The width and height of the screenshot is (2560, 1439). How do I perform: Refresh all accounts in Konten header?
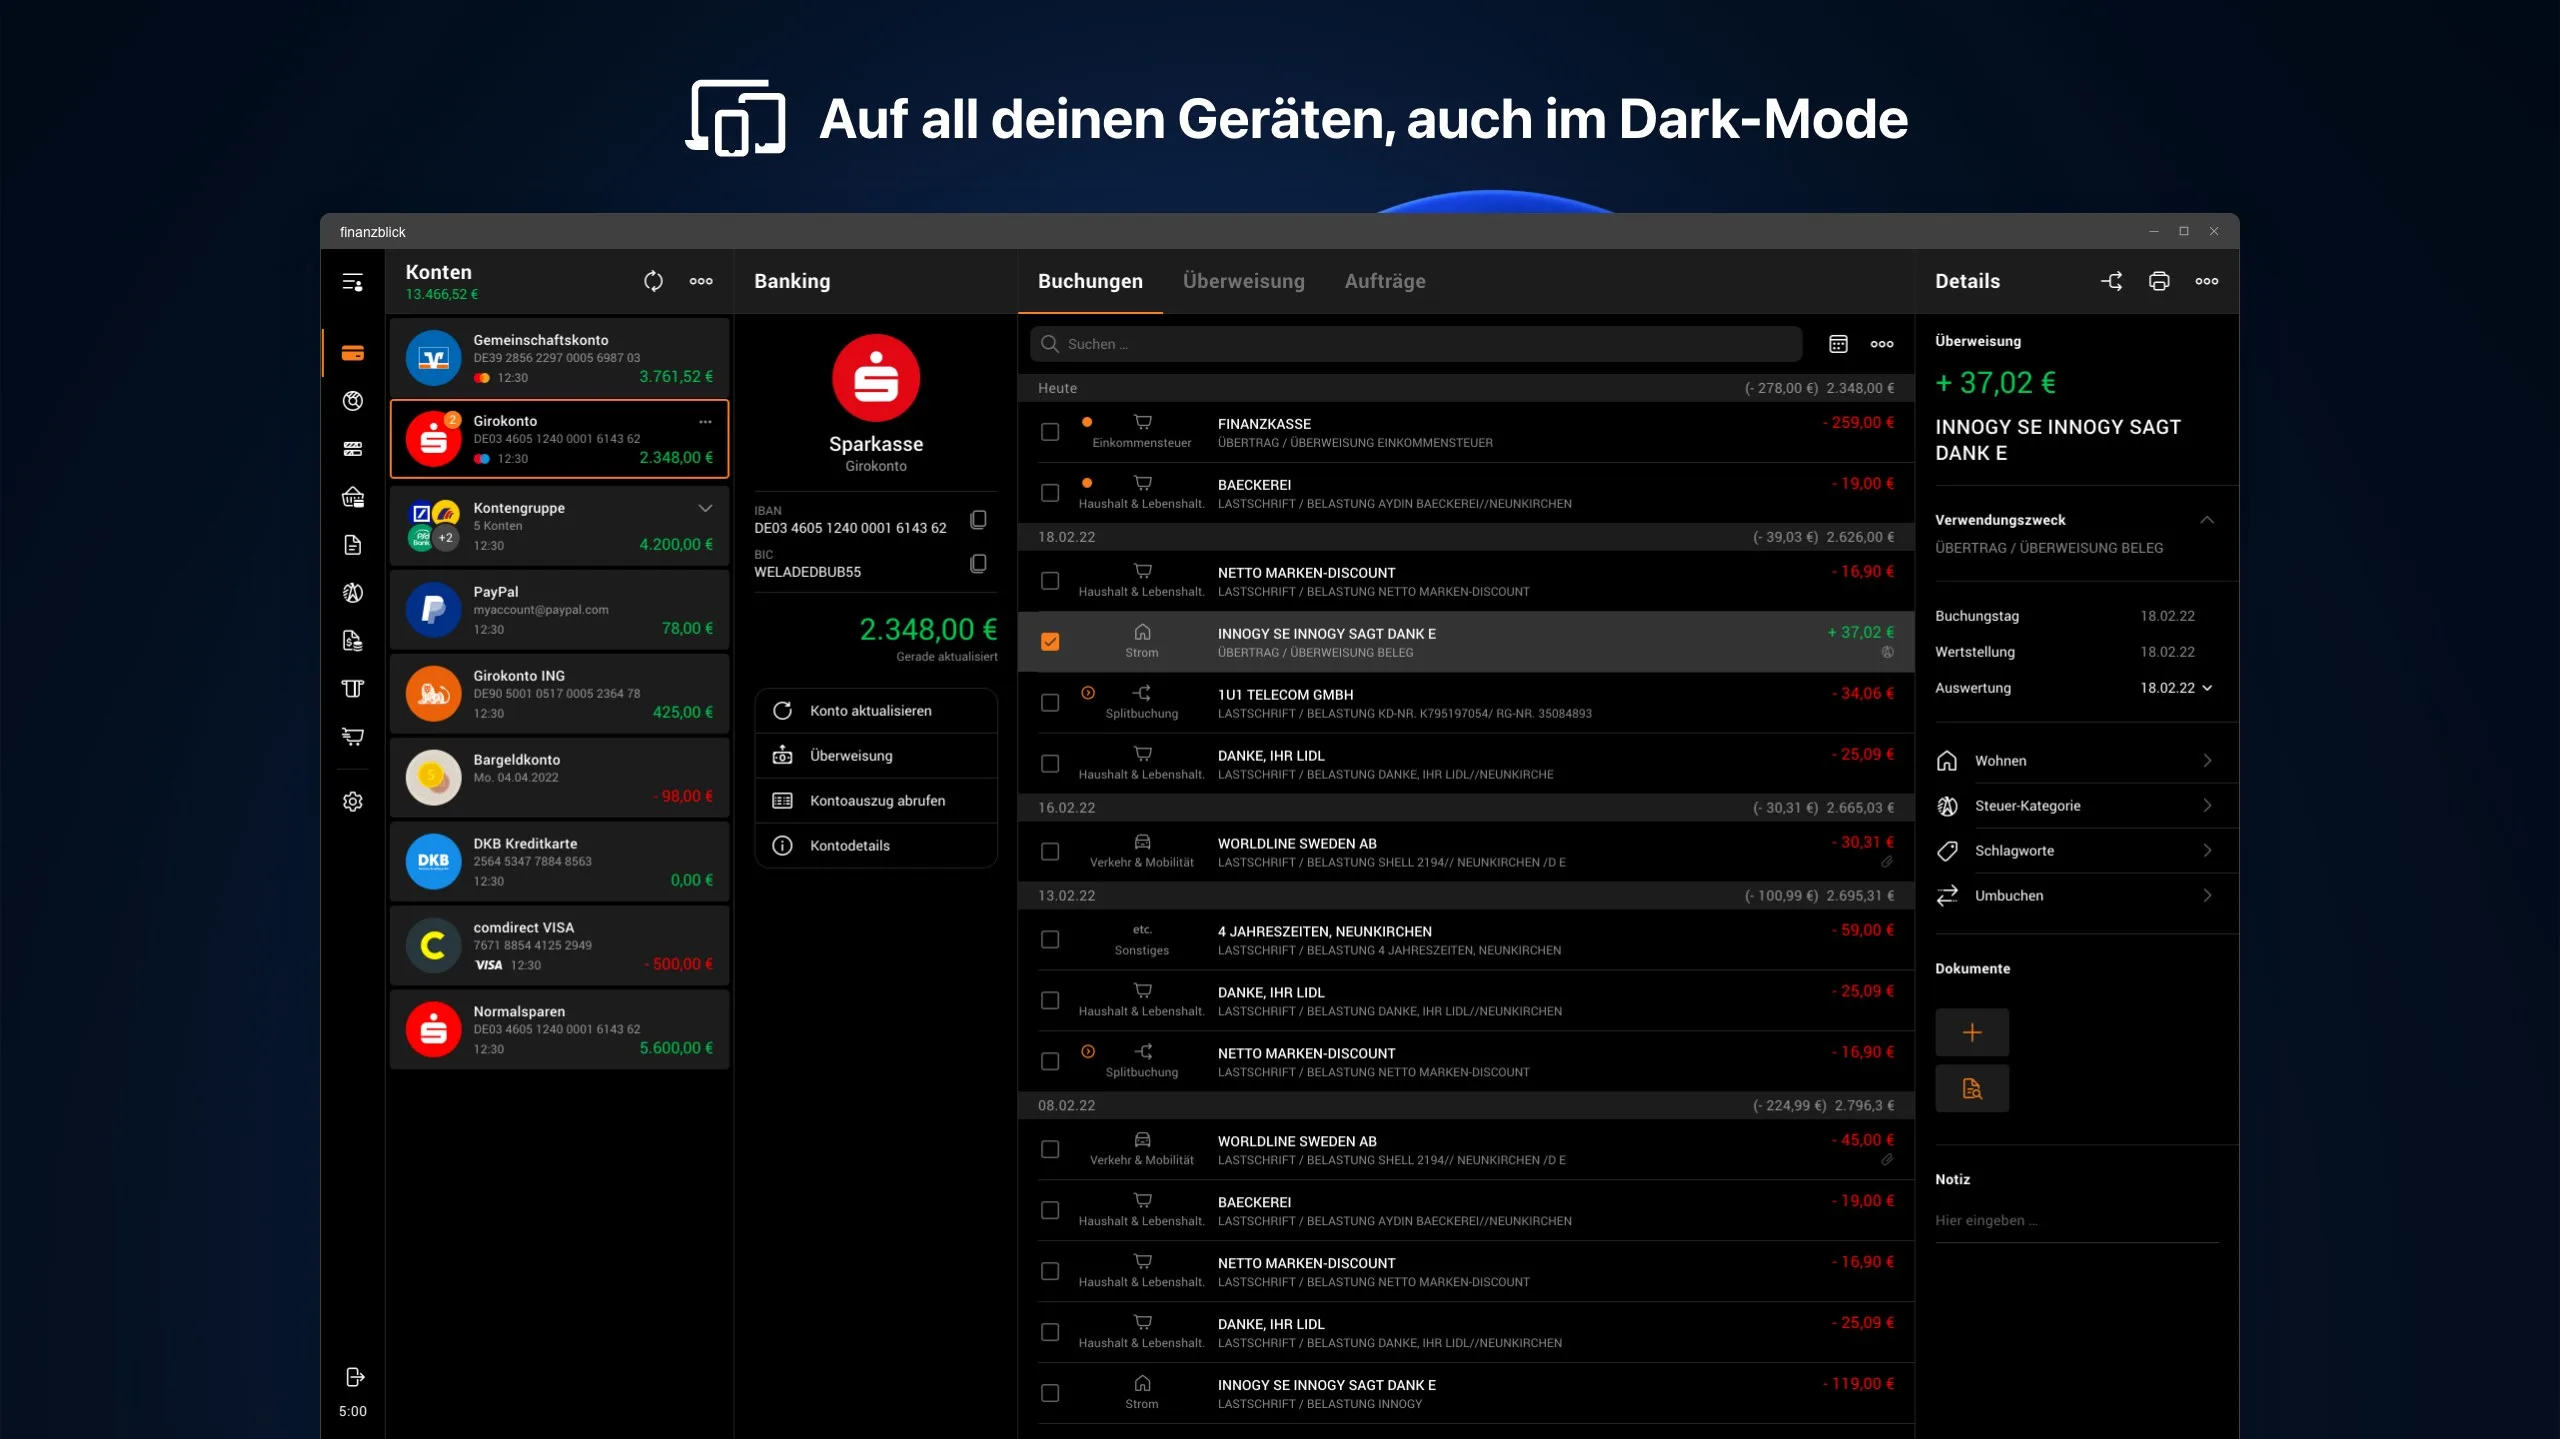tap(653, 281)
